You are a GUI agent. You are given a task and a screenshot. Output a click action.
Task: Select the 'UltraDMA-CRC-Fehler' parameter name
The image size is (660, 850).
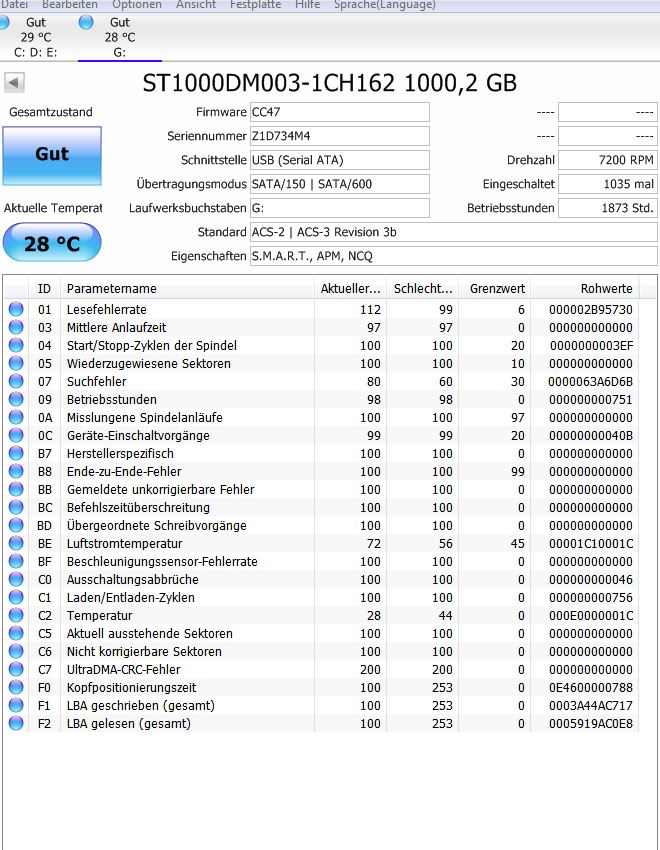(x=124, y=669)
